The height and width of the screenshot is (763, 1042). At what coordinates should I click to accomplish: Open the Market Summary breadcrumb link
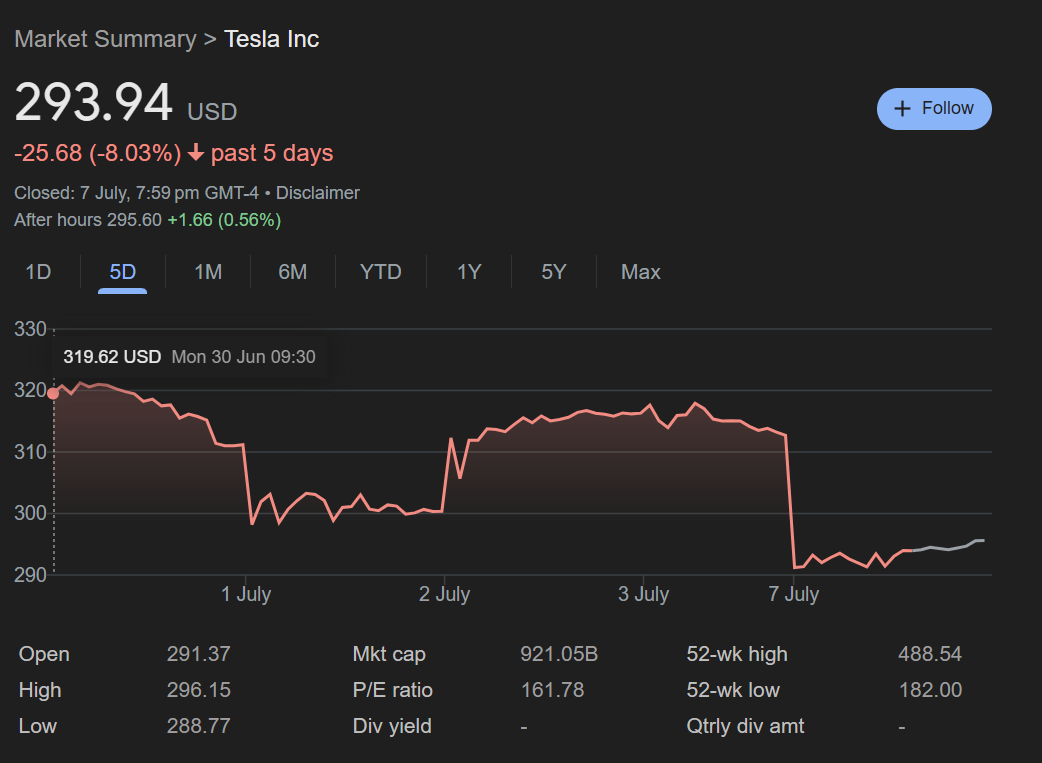pyautogui.click(x=105, y=39)
